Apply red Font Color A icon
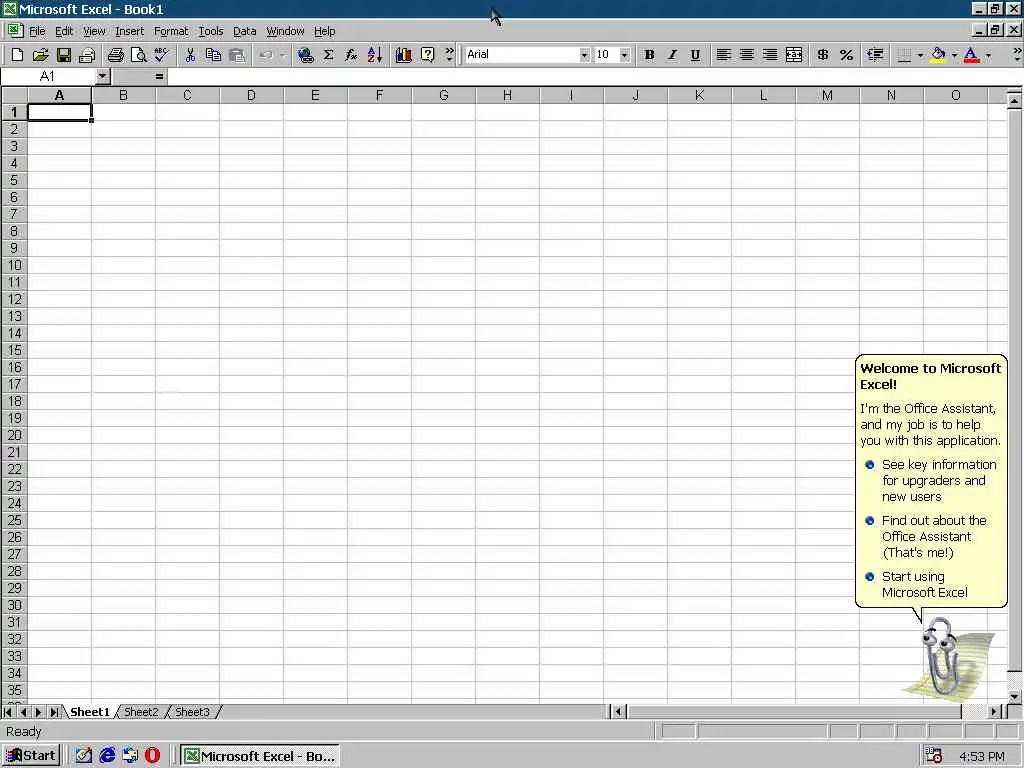Image resolution: width=1024 pixels, height=768 pixels. coord(971,56)
